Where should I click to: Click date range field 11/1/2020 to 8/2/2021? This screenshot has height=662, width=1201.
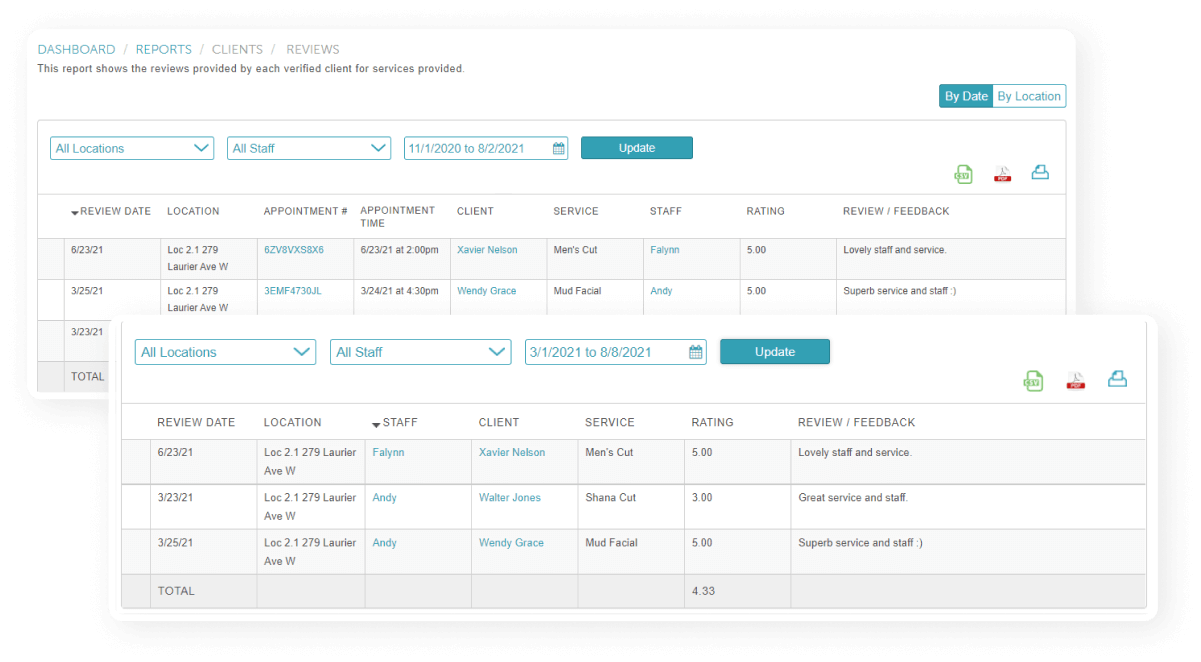point(486,148)
